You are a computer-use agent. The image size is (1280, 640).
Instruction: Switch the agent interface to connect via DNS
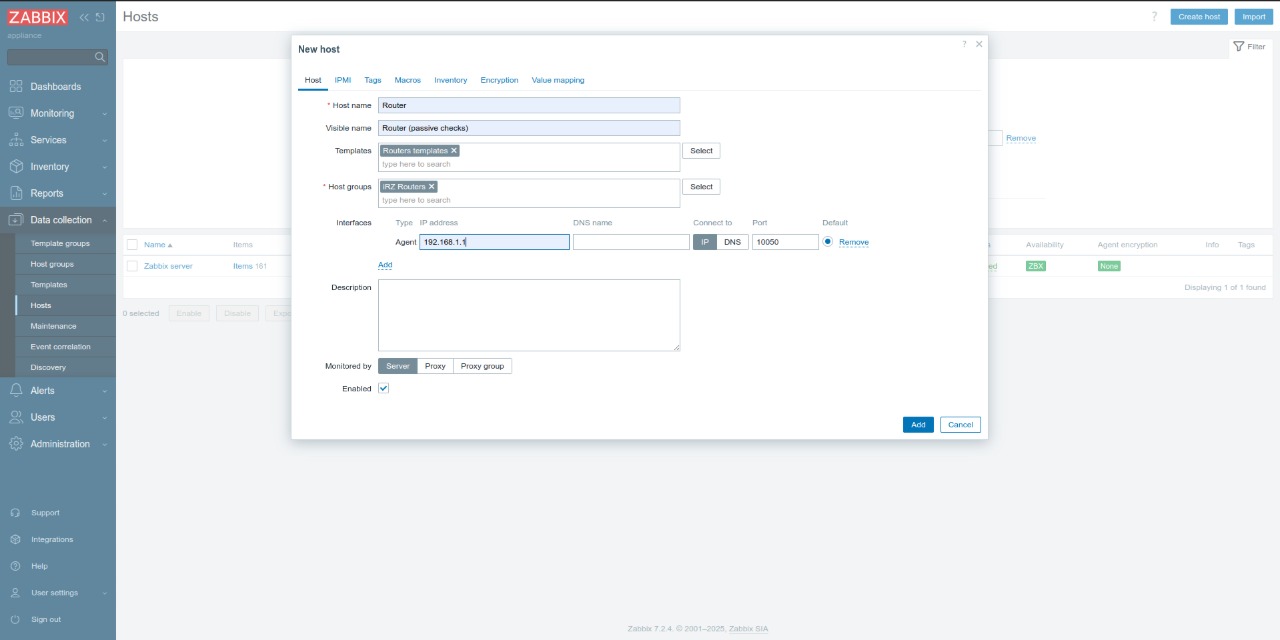pos(732,241)
